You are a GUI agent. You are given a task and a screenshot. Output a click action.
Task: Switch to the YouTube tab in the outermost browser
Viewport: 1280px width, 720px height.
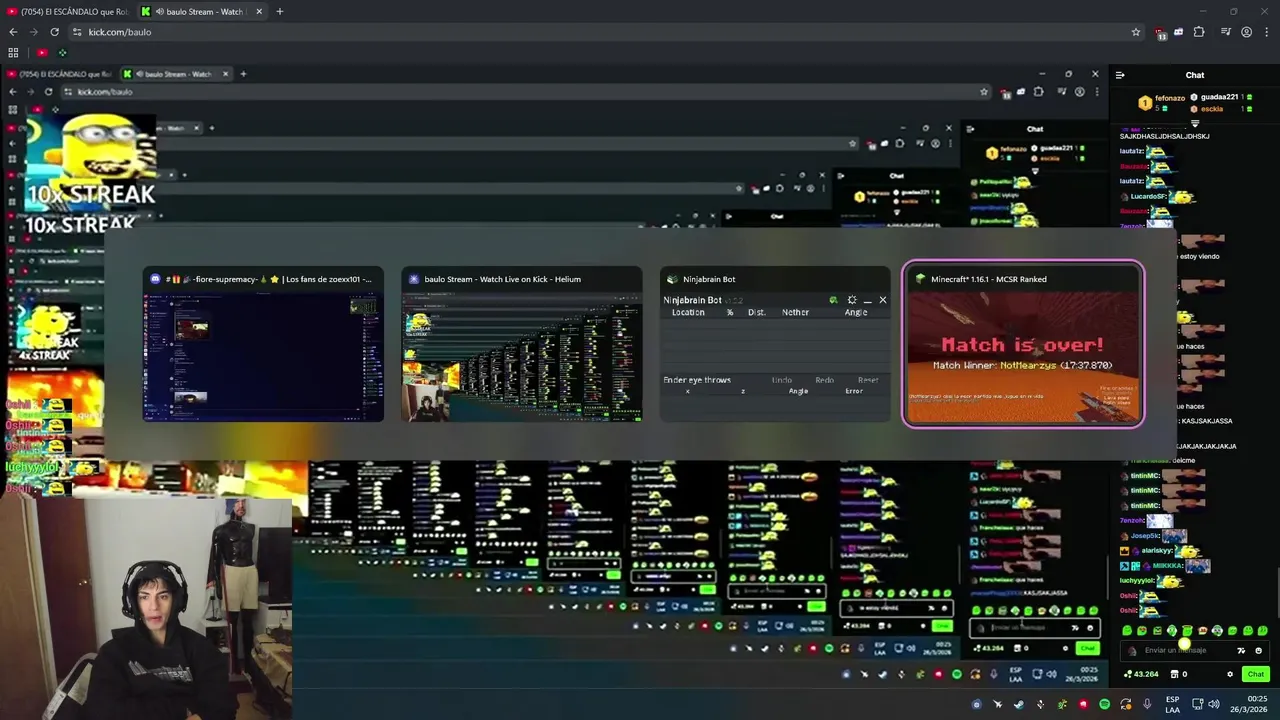[x=67, y=12]
